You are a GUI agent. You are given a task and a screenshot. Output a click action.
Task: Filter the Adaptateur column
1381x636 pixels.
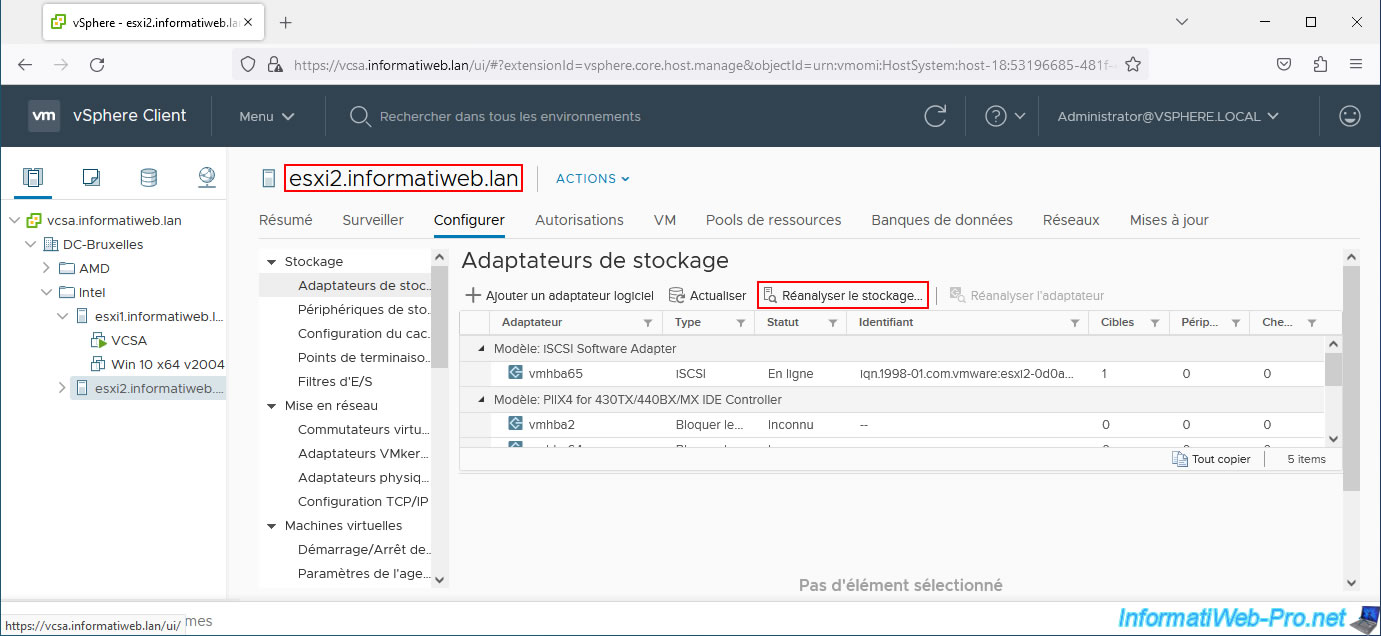(648, 323)
